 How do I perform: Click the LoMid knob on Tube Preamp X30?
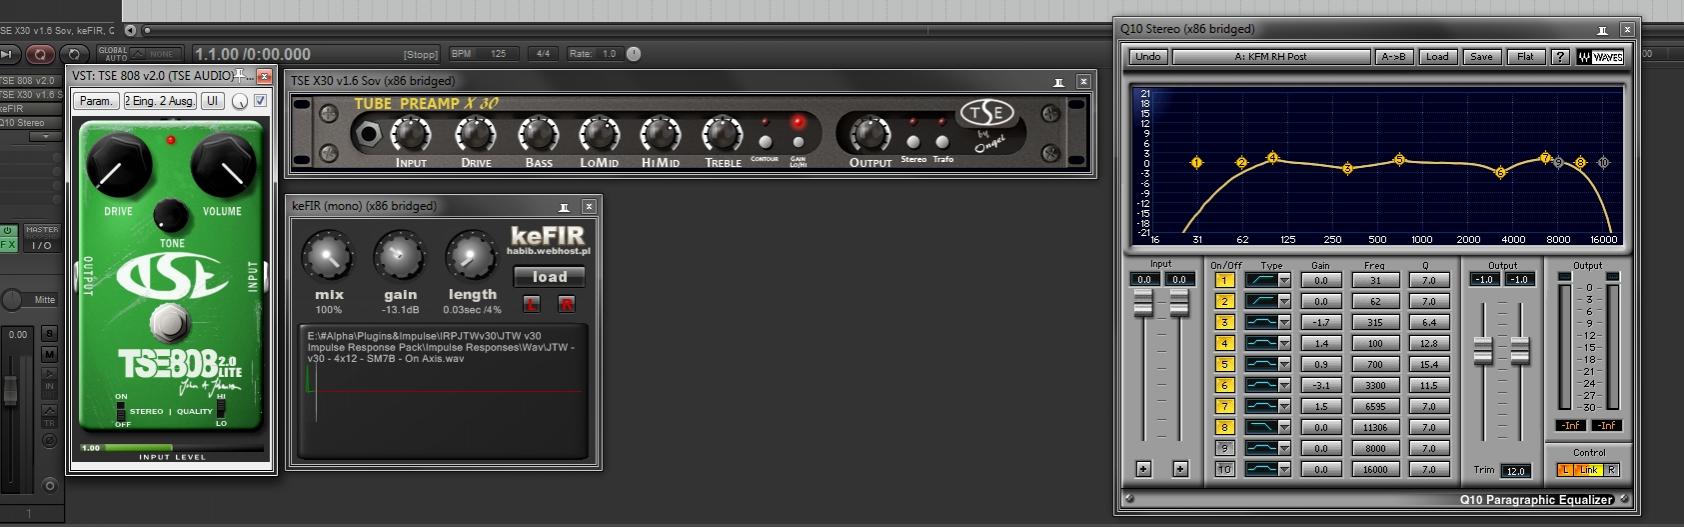[x=599, y=133]
